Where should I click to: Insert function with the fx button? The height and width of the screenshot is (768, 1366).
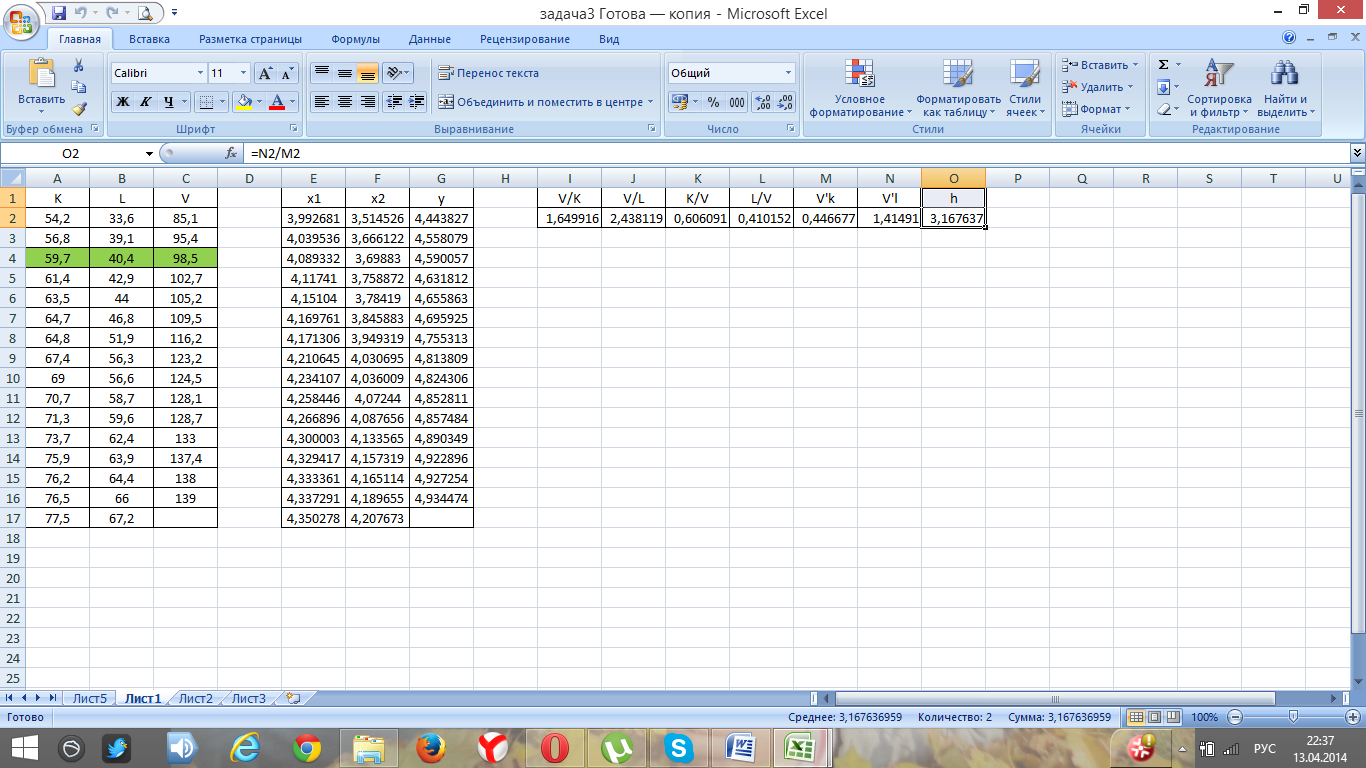(x=231, y=153)
